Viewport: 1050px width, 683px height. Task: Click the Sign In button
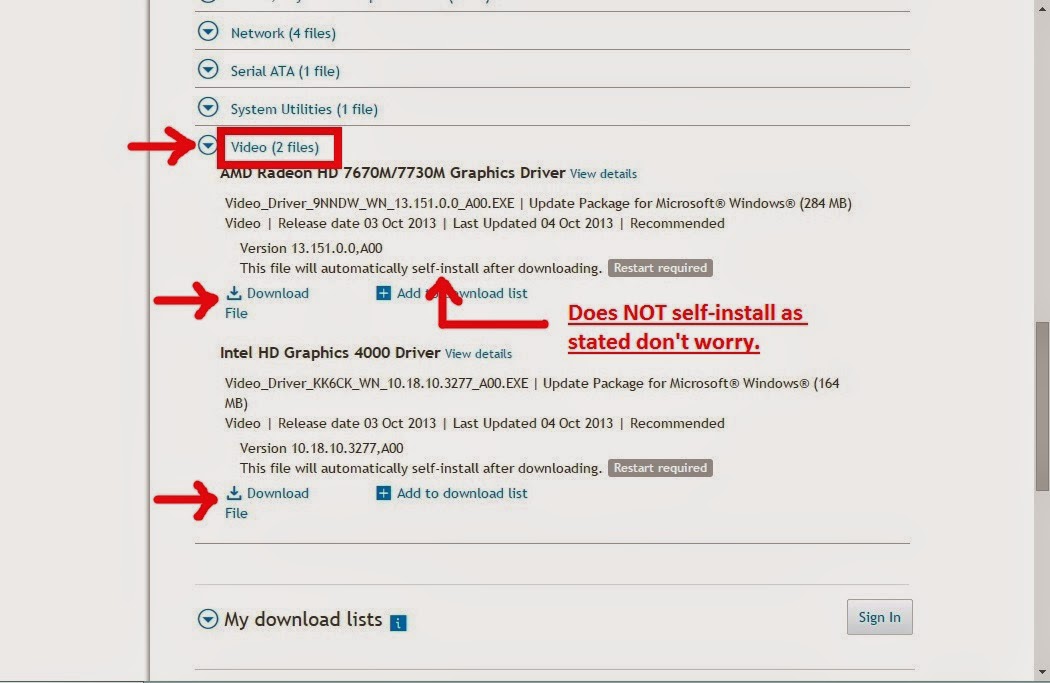[879, 617]
